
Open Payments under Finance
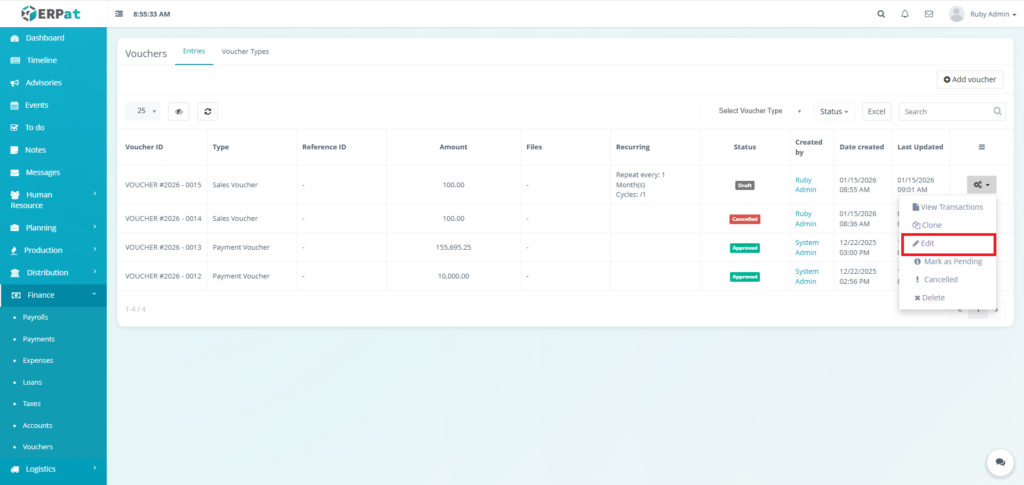tap(39, 339)
